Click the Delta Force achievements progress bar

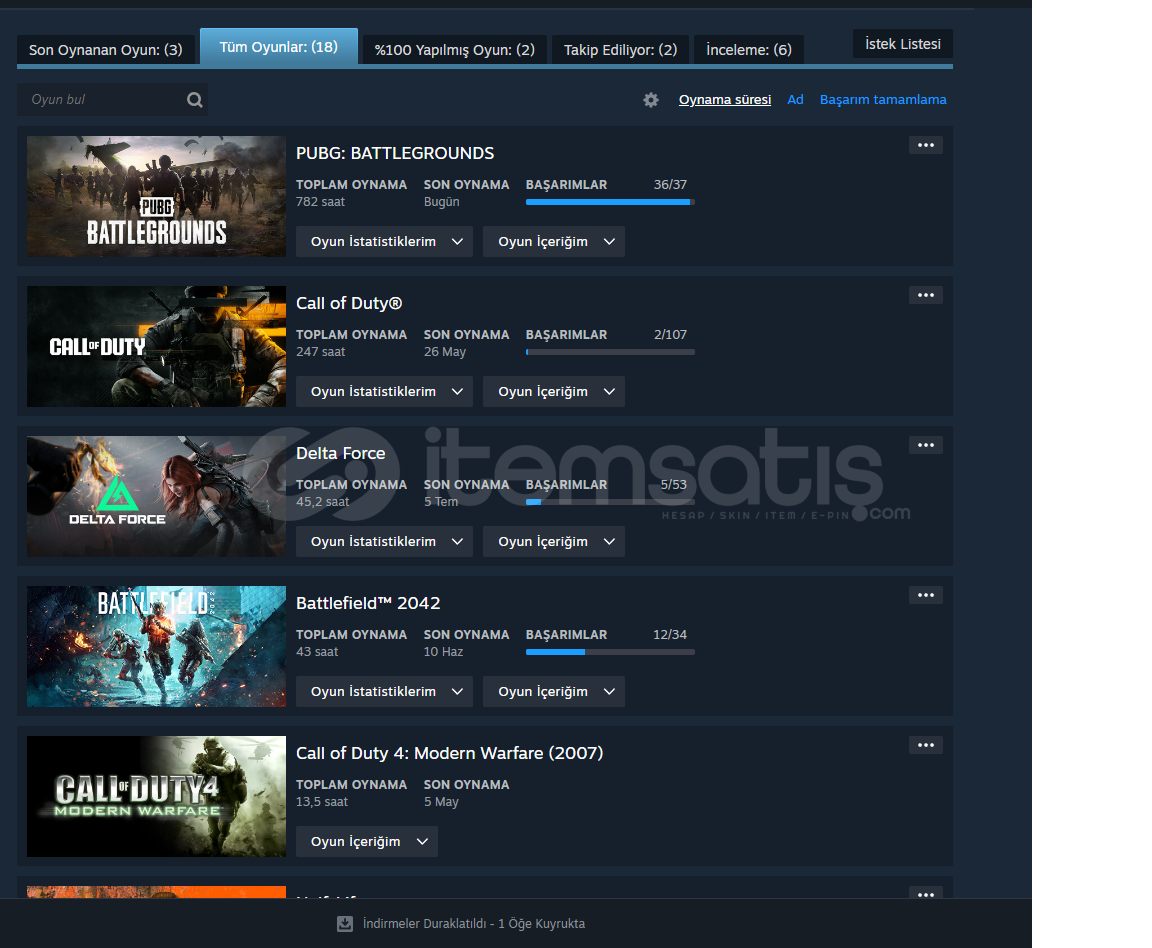coord(611,502)
